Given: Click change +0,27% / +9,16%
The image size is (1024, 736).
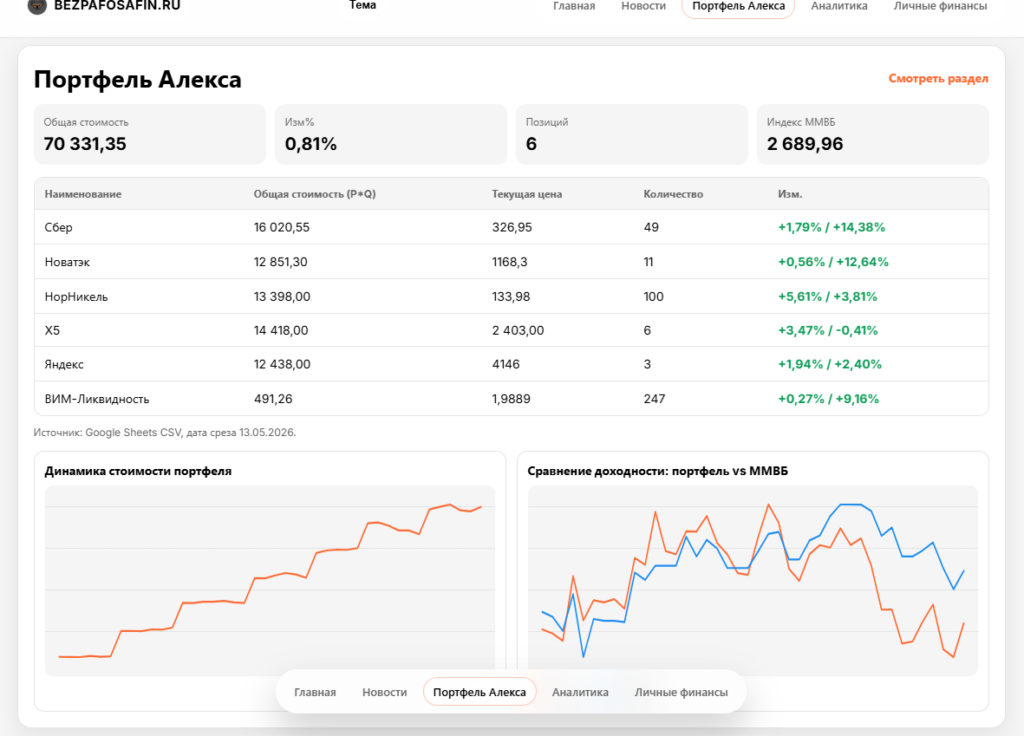Looking at the screenshot, I should [x=828, y=399].
